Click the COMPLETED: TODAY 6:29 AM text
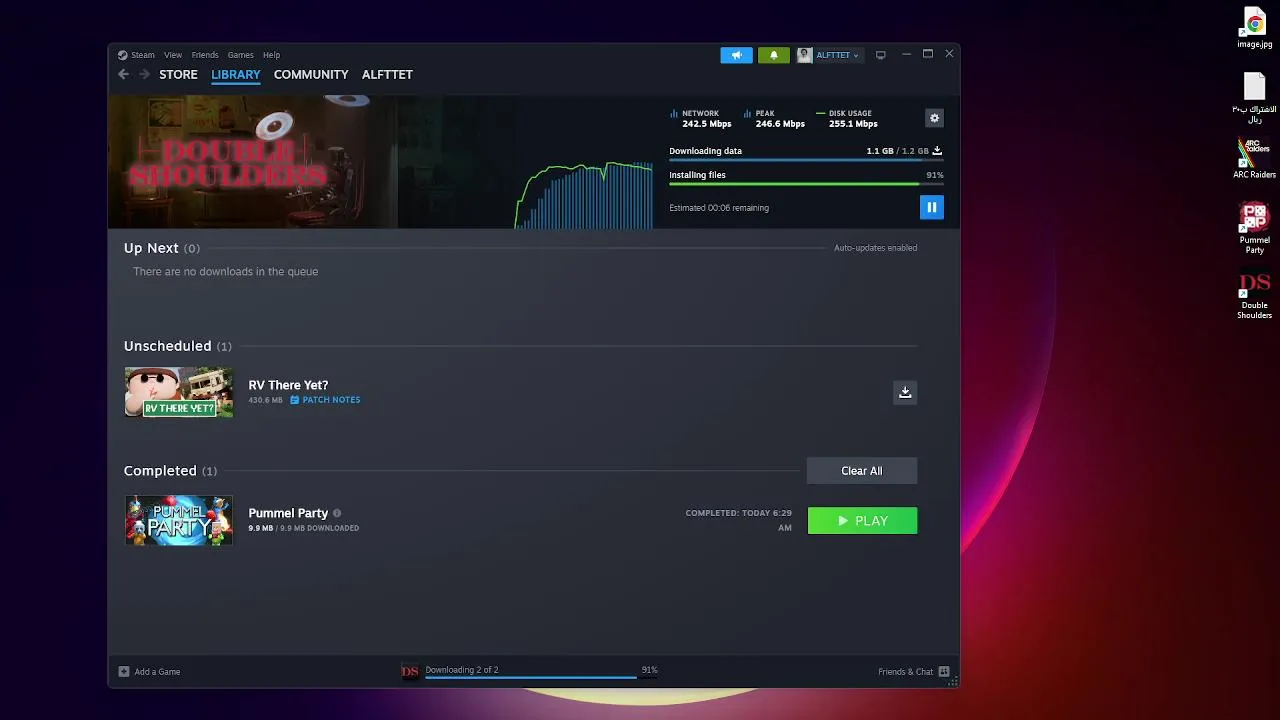 pos(739,520)
